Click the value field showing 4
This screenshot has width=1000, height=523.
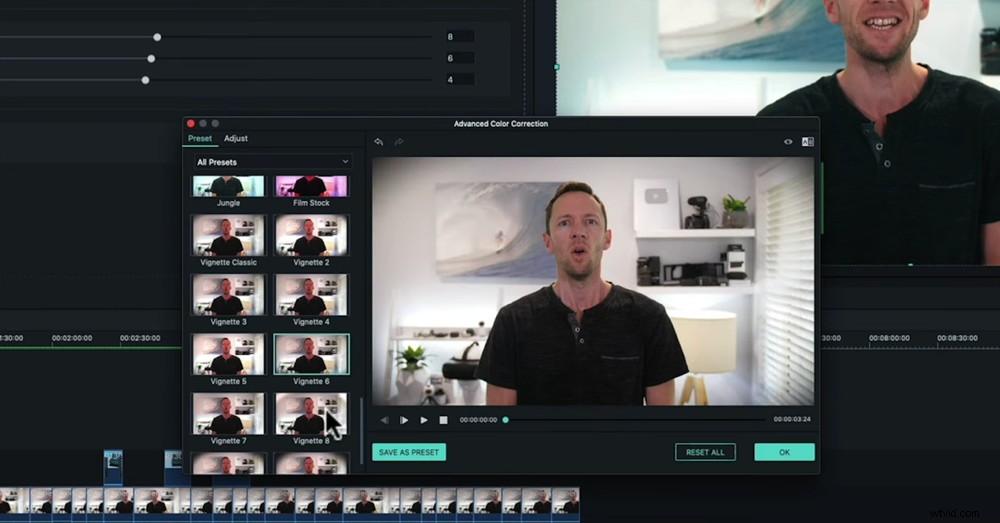coord(459,80)
